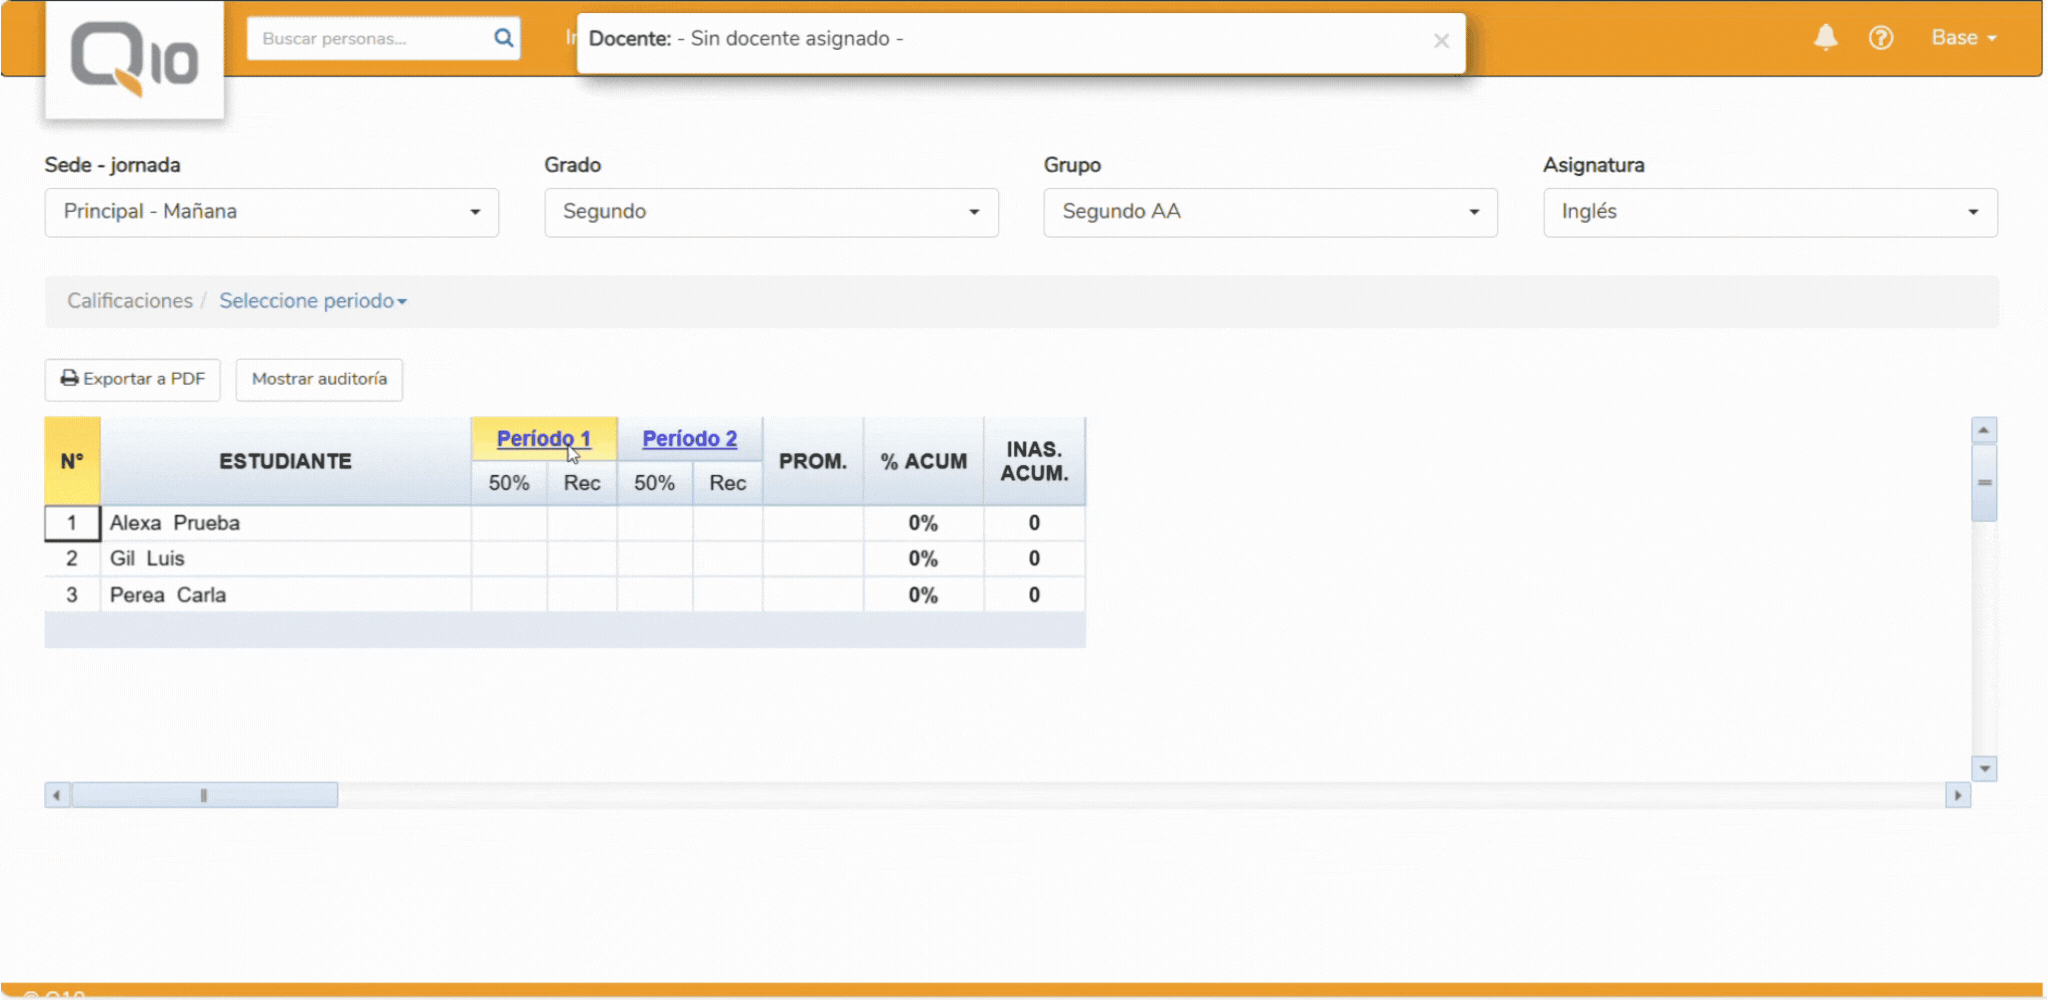Change the Asignatura from Inglés
2048x1000 pixels.
pyautogui.click(x=1769, y=212)
